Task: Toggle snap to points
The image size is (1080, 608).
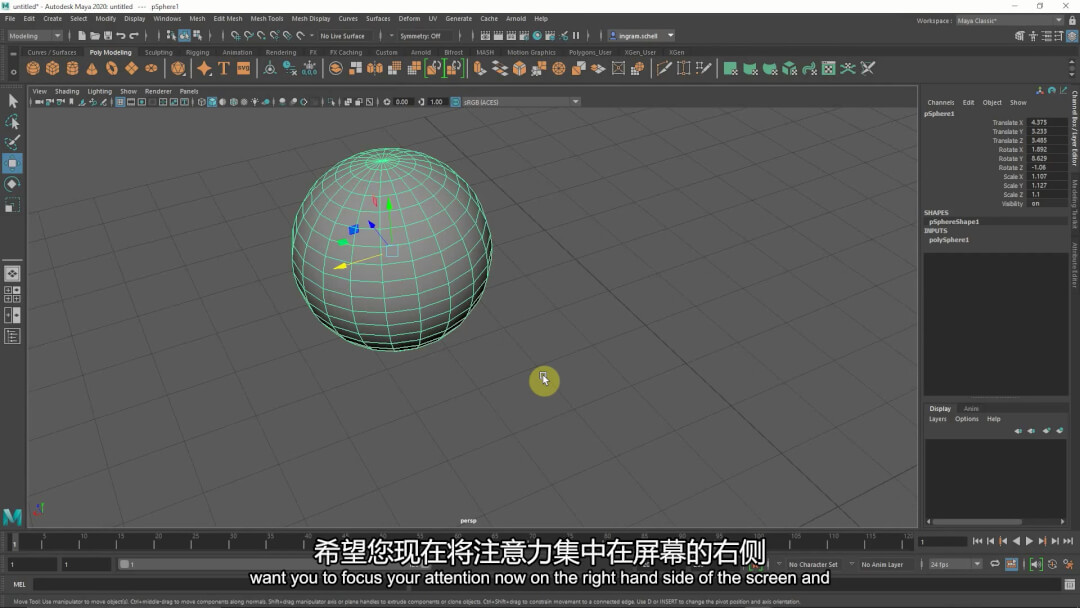Action: pyautogui.click(x=262, y=36)
